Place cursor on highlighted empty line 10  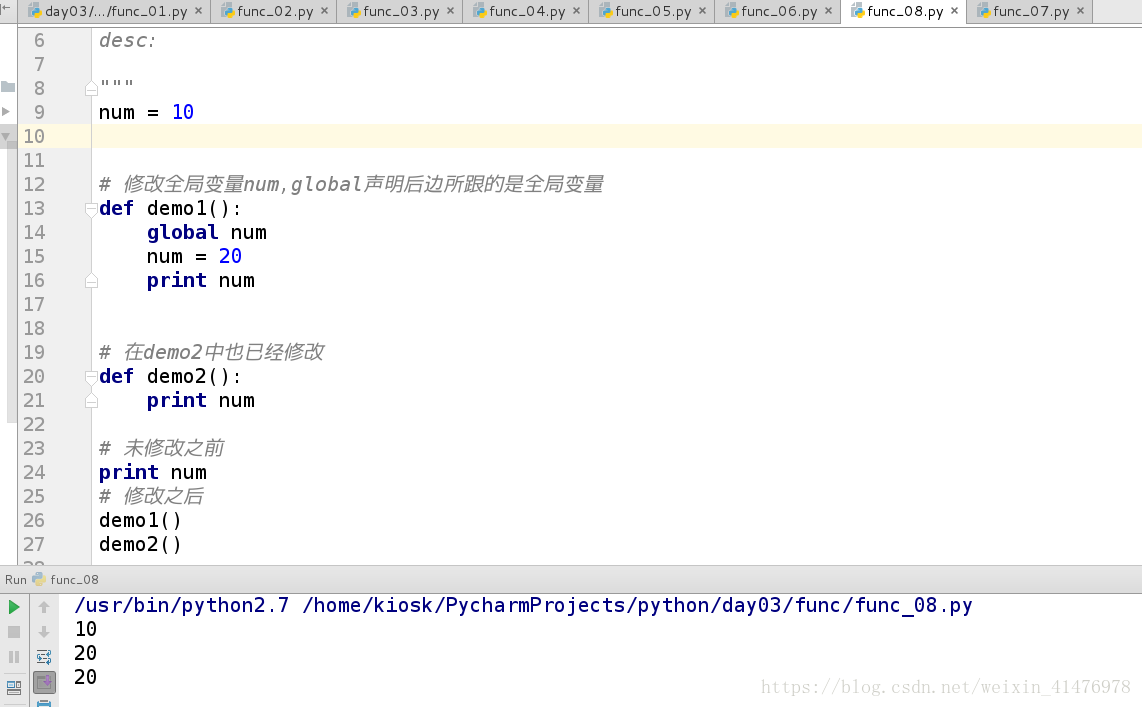(616, 136)
